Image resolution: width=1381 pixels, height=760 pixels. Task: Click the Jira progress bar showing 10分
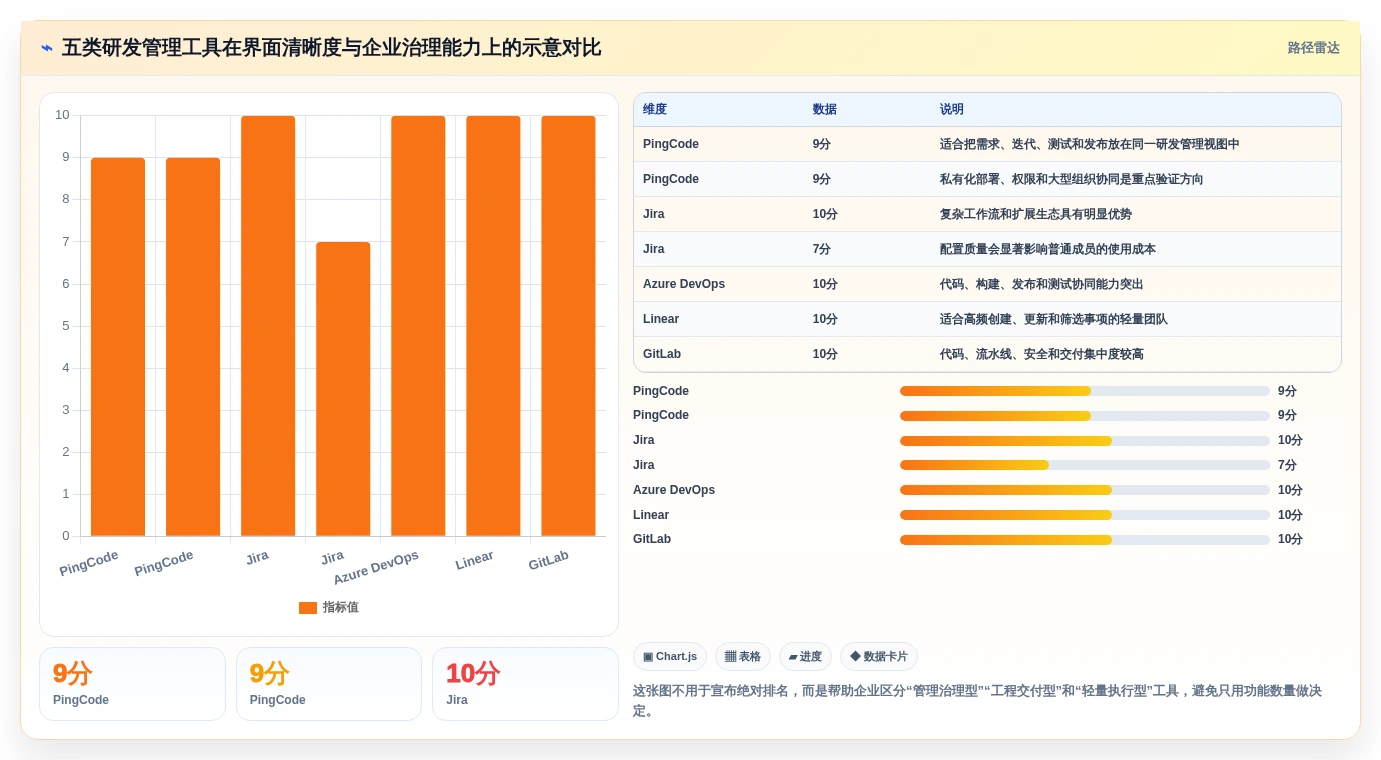point(1085,441)
